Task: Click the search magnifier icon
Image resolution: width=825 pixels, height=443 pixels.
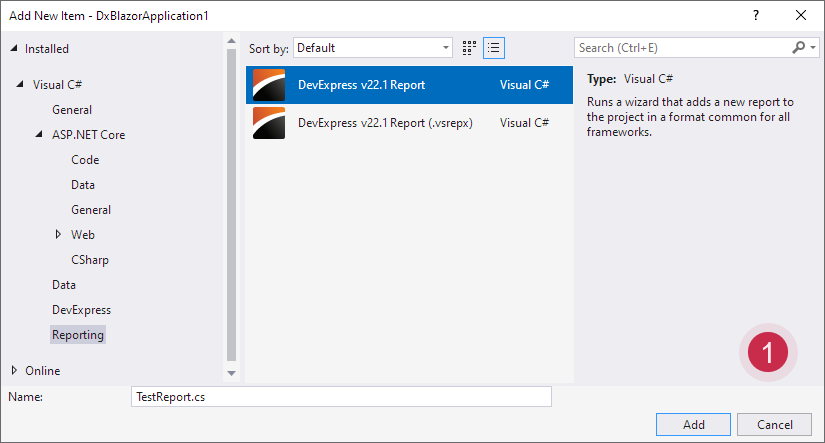Action: pos(798,48)
